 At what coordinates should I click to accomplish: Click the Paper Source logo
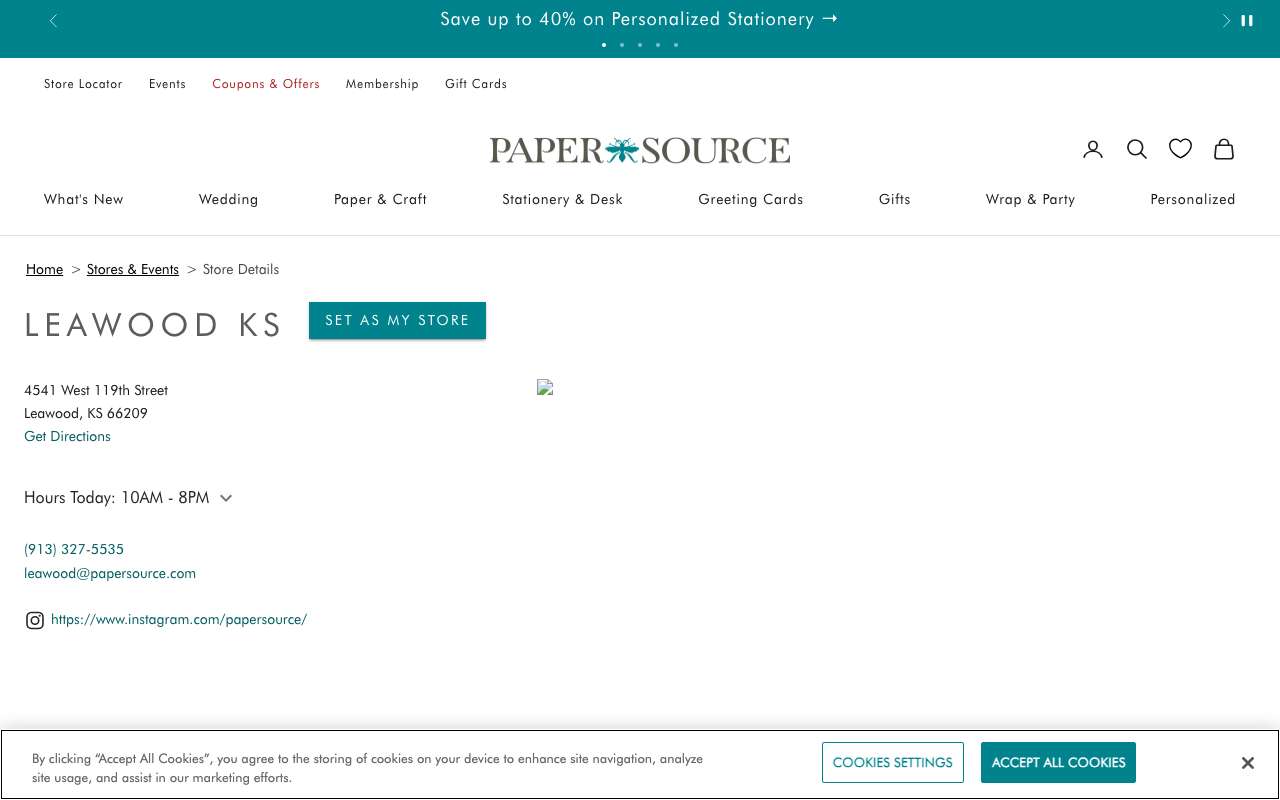[x=640, y=150]
